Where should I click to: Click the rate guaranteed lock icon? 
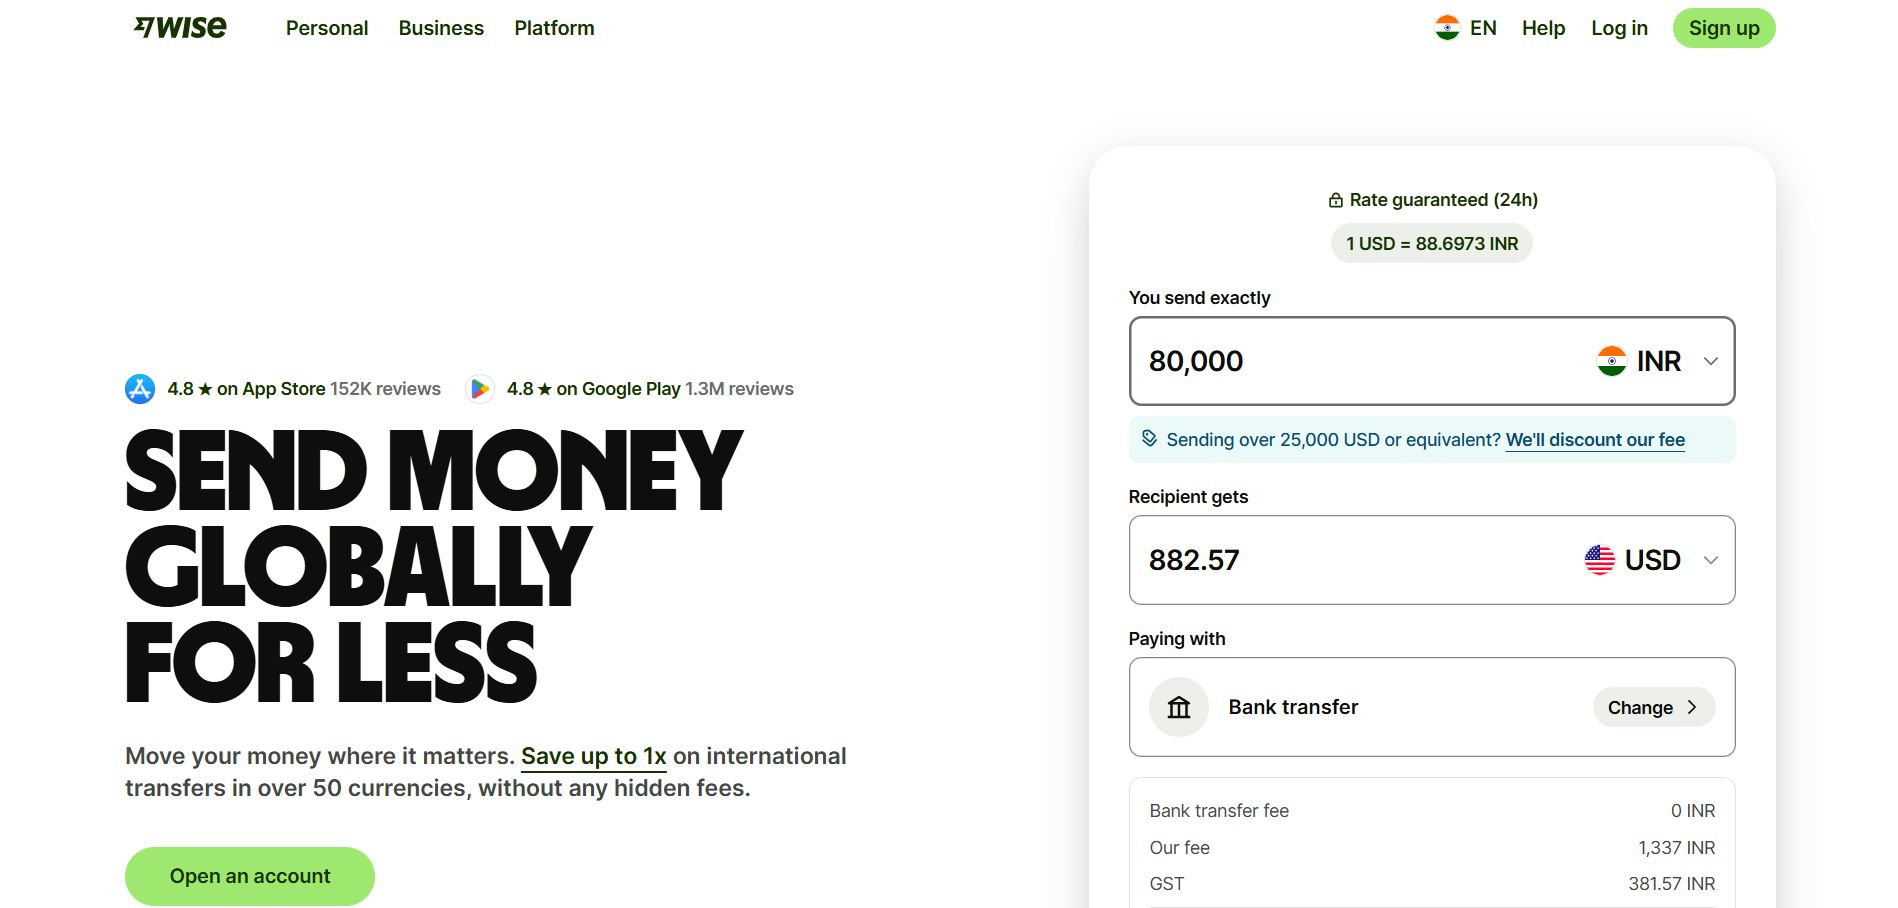(x=1335, y=200)
